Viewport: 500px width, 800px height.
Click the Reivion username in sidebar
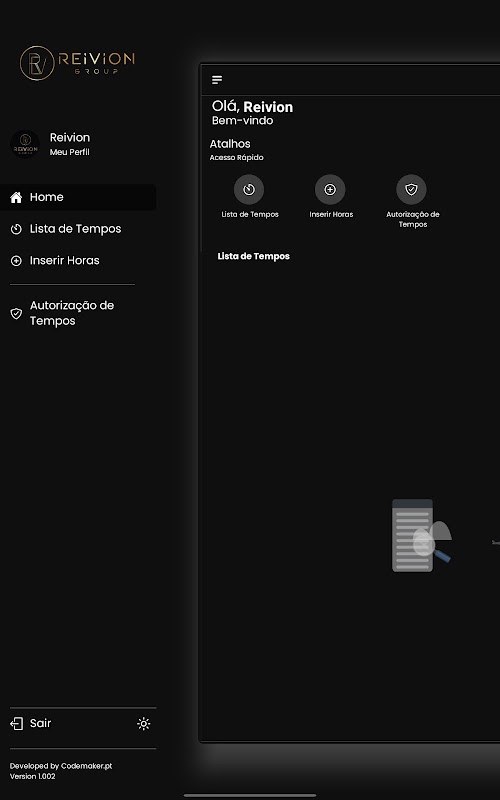tap(70, 137)
